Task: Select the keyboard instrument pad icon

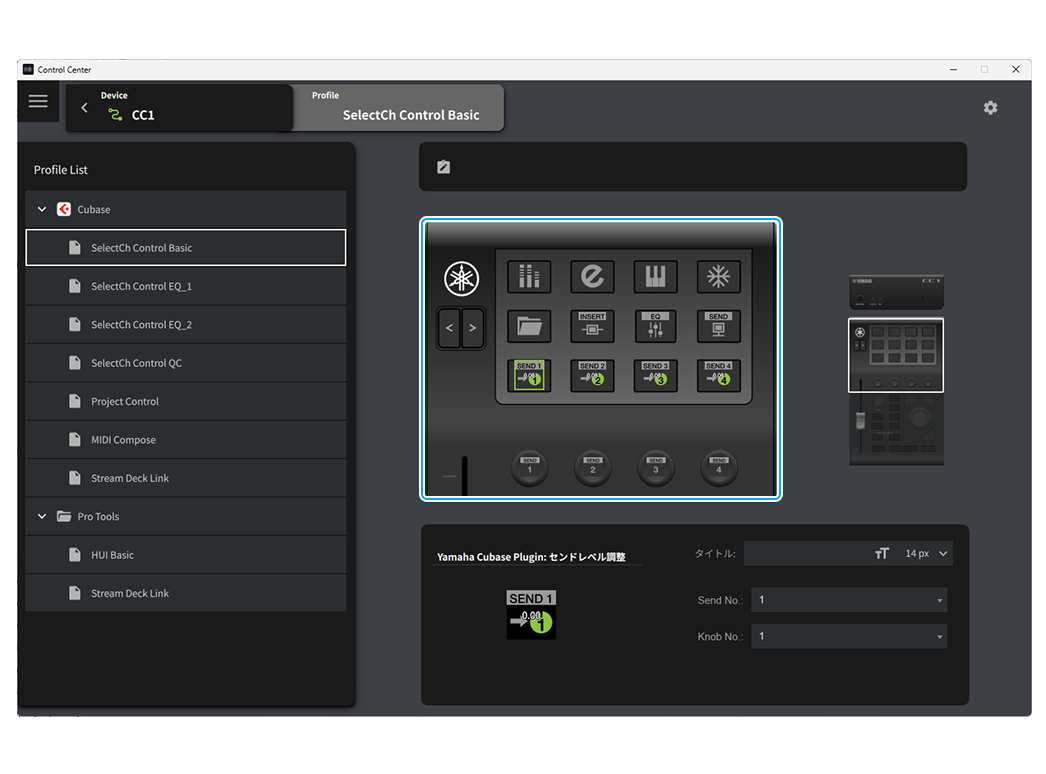Action: coord(655,277)
